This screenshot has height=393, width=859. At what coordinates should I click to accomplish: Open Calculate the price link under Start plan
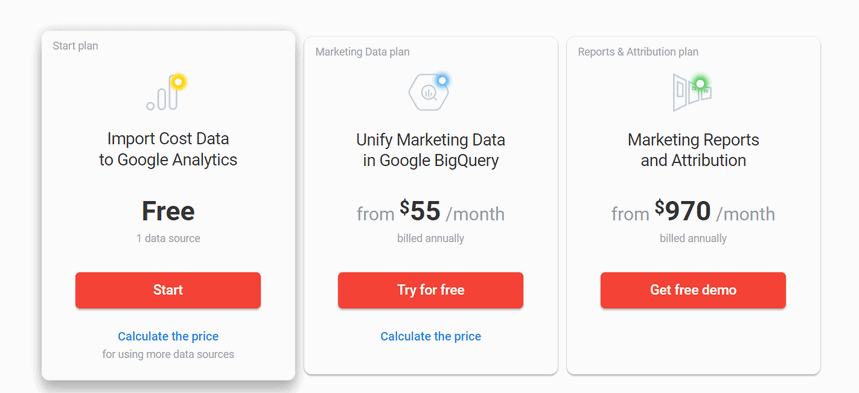click(168, 336)
